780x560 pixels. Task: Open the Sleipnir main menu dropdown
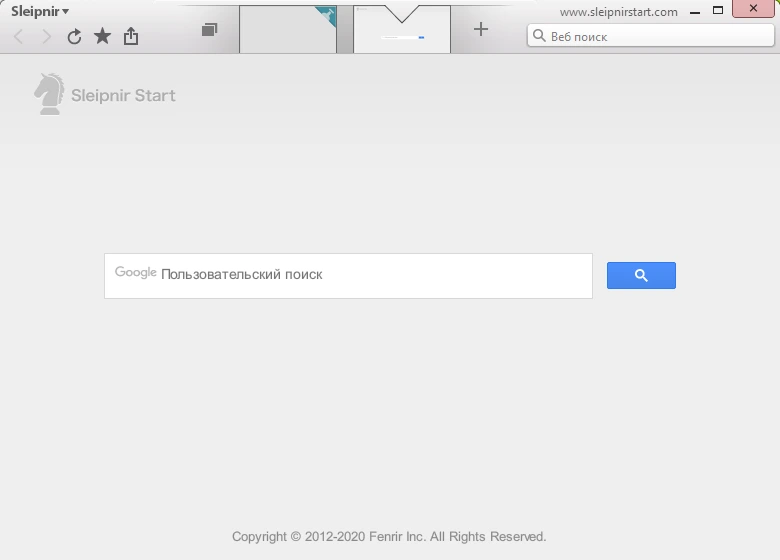(x=40, y=11)
